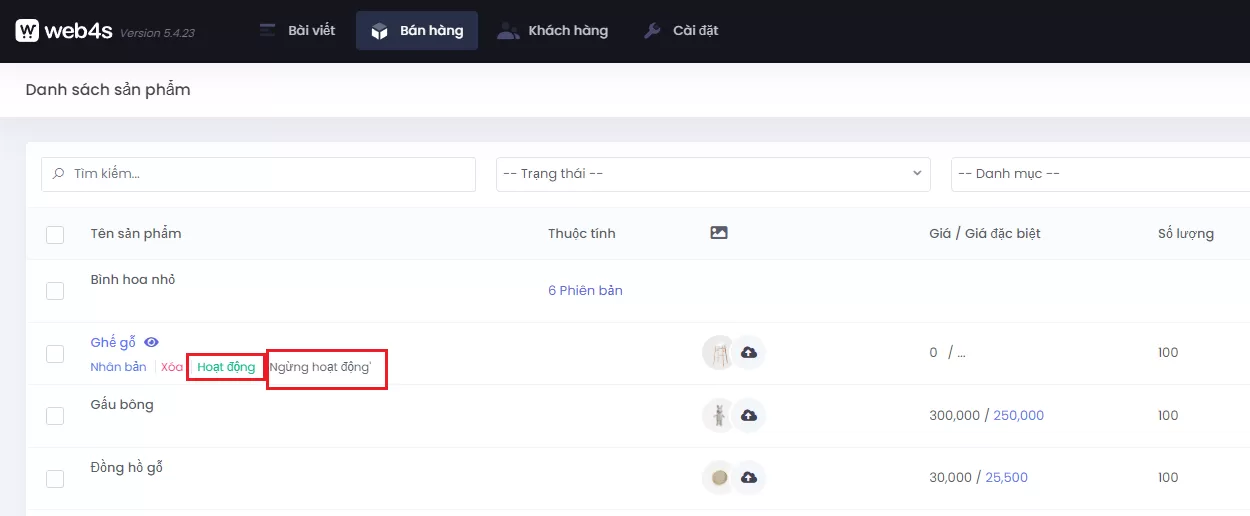Click upload cloud icon in Đồng hồ gỗ row
Image resolution: width=1250 pixels, height=516 pixels.
[749, 478]
